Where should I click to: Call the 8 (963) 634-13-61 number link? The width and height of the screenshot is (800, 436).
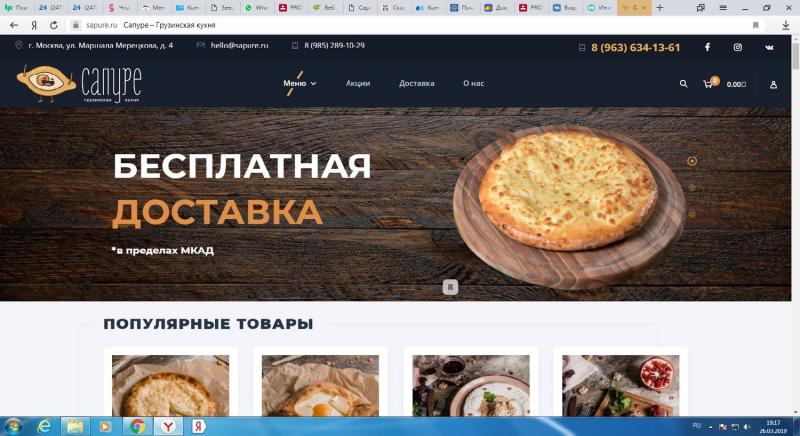[x=635, y=47]
